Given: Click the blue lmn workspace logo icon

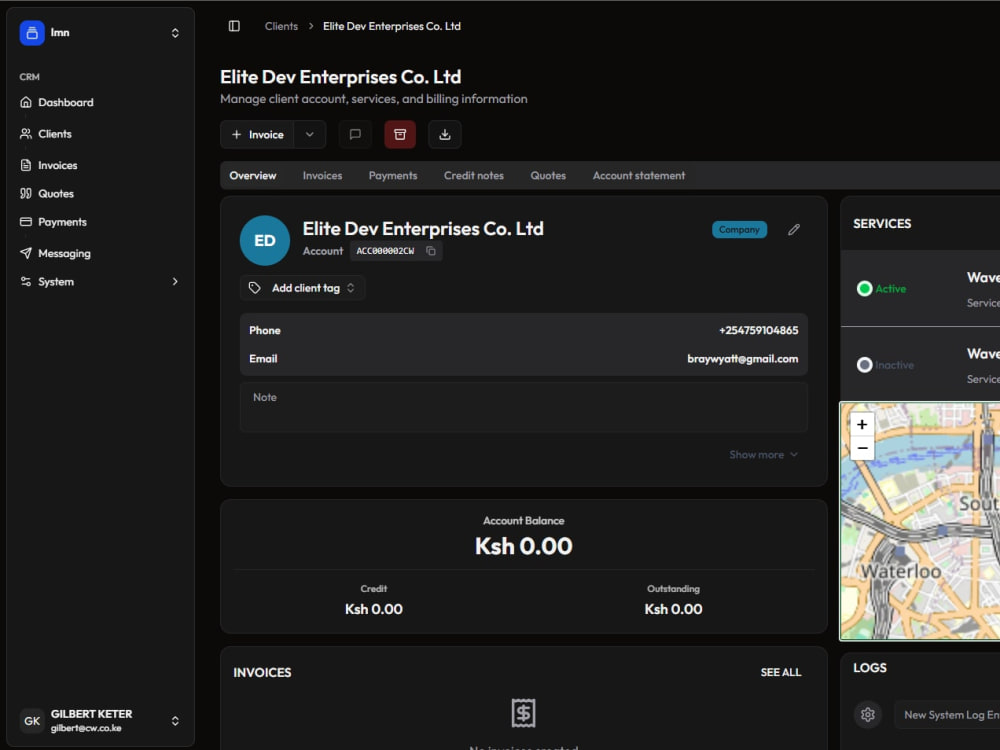Looking at the screenshot, I should pyautogui.click(x=32, y=33).
